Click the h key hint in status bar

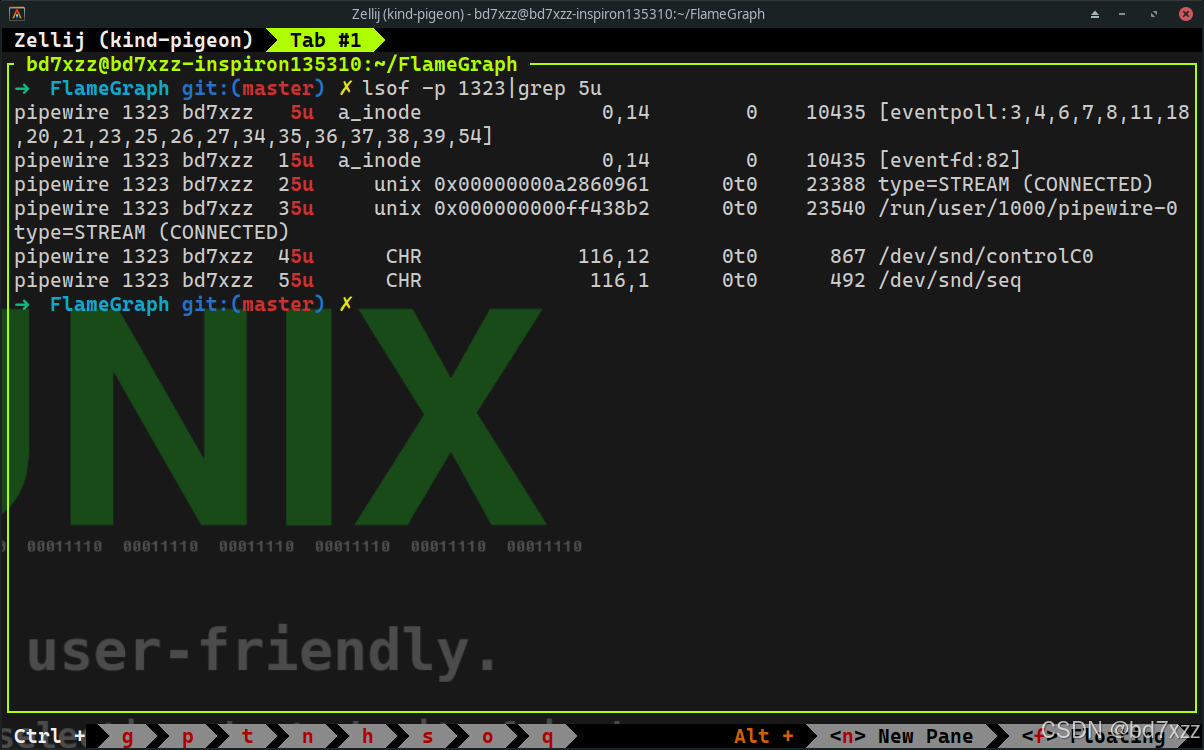coord(367,736)
